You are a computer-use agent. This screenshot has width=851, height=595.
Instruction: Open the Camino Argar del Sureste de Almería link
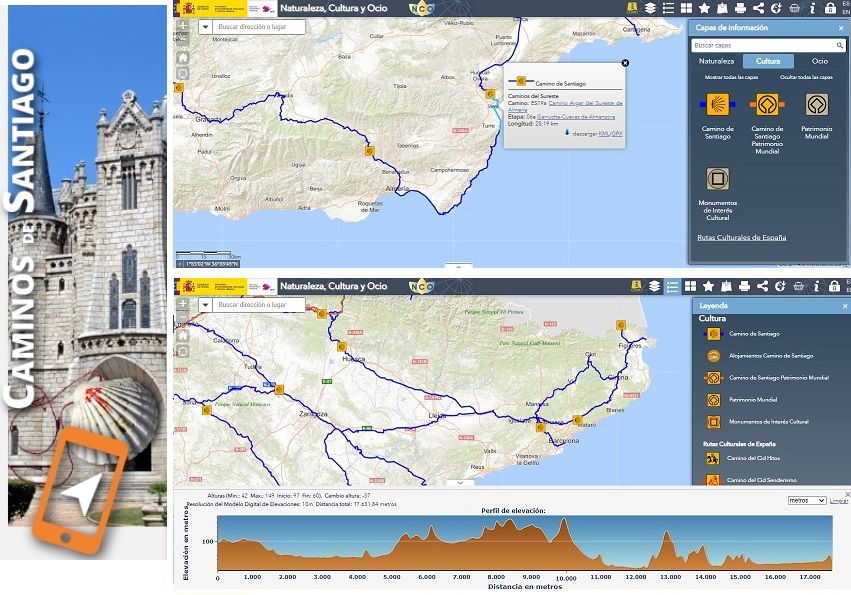(565, 106)
